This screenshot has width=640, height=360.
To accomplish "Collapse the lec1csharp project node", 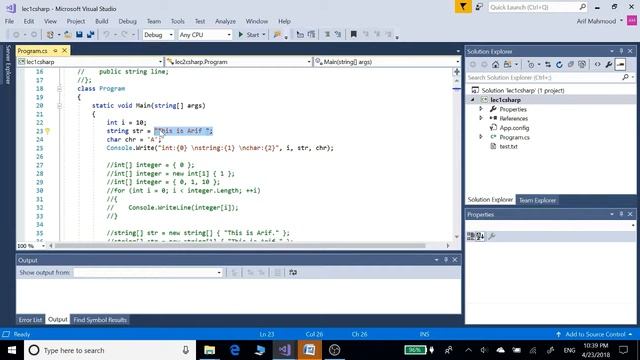I will [473, 100].
